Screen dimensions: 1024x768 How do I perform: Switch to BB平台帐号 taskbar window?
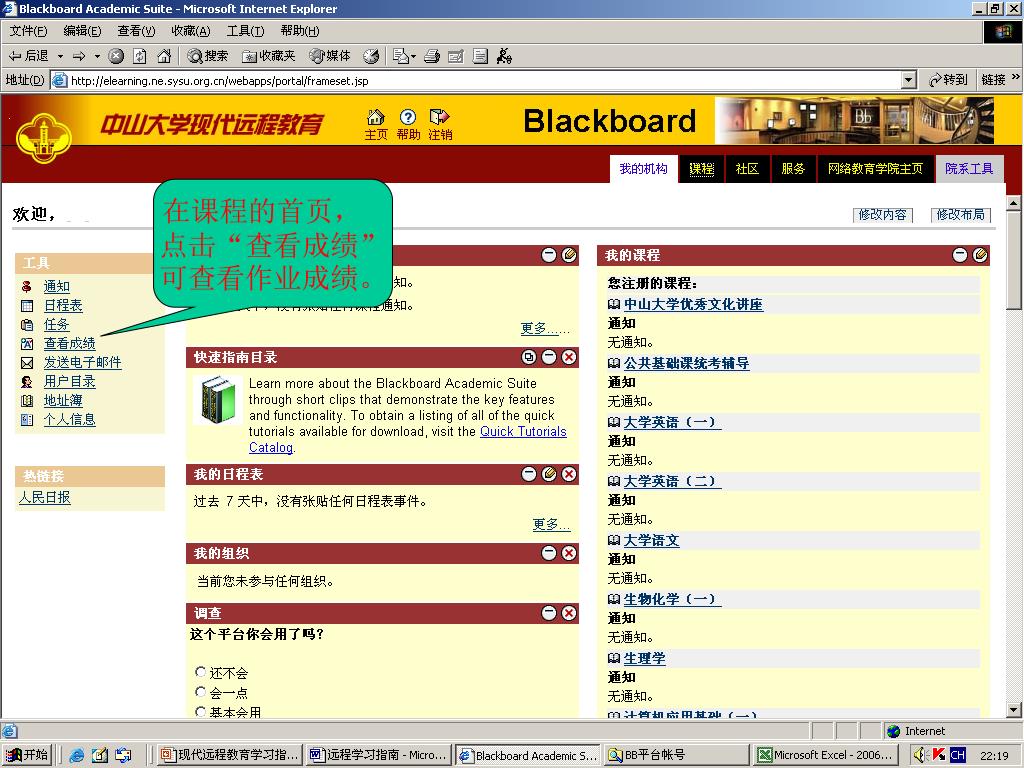tap(677, 755)
